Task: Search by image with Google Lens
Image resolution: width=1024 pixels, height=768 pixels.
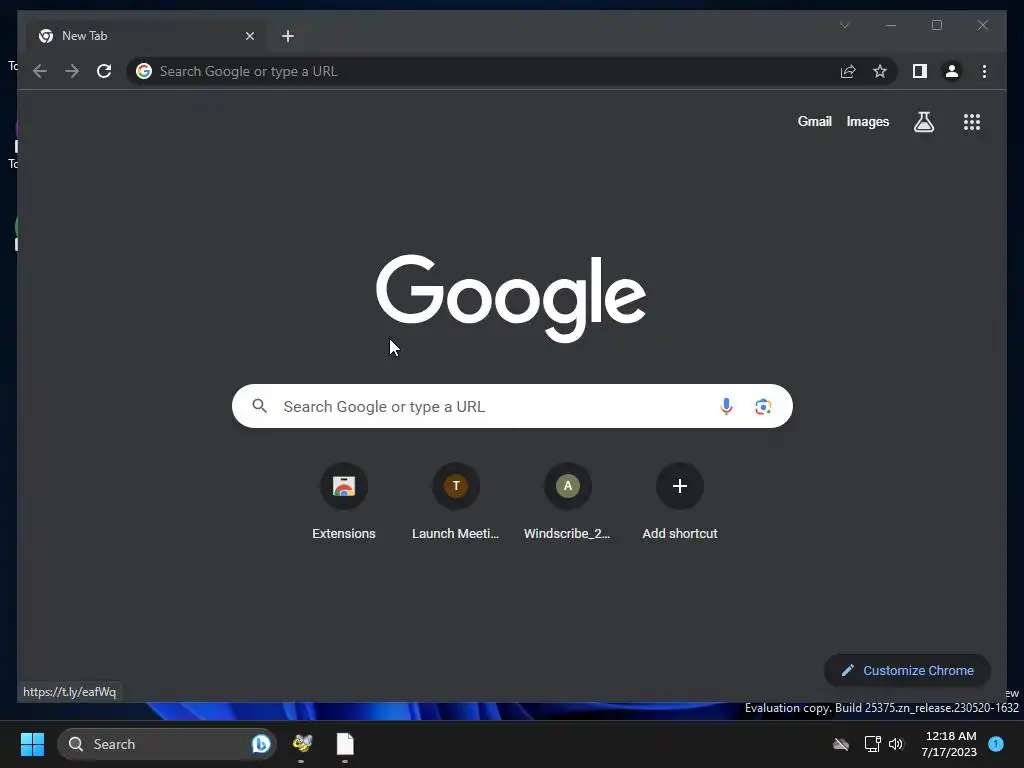Action: coord(763,406)
